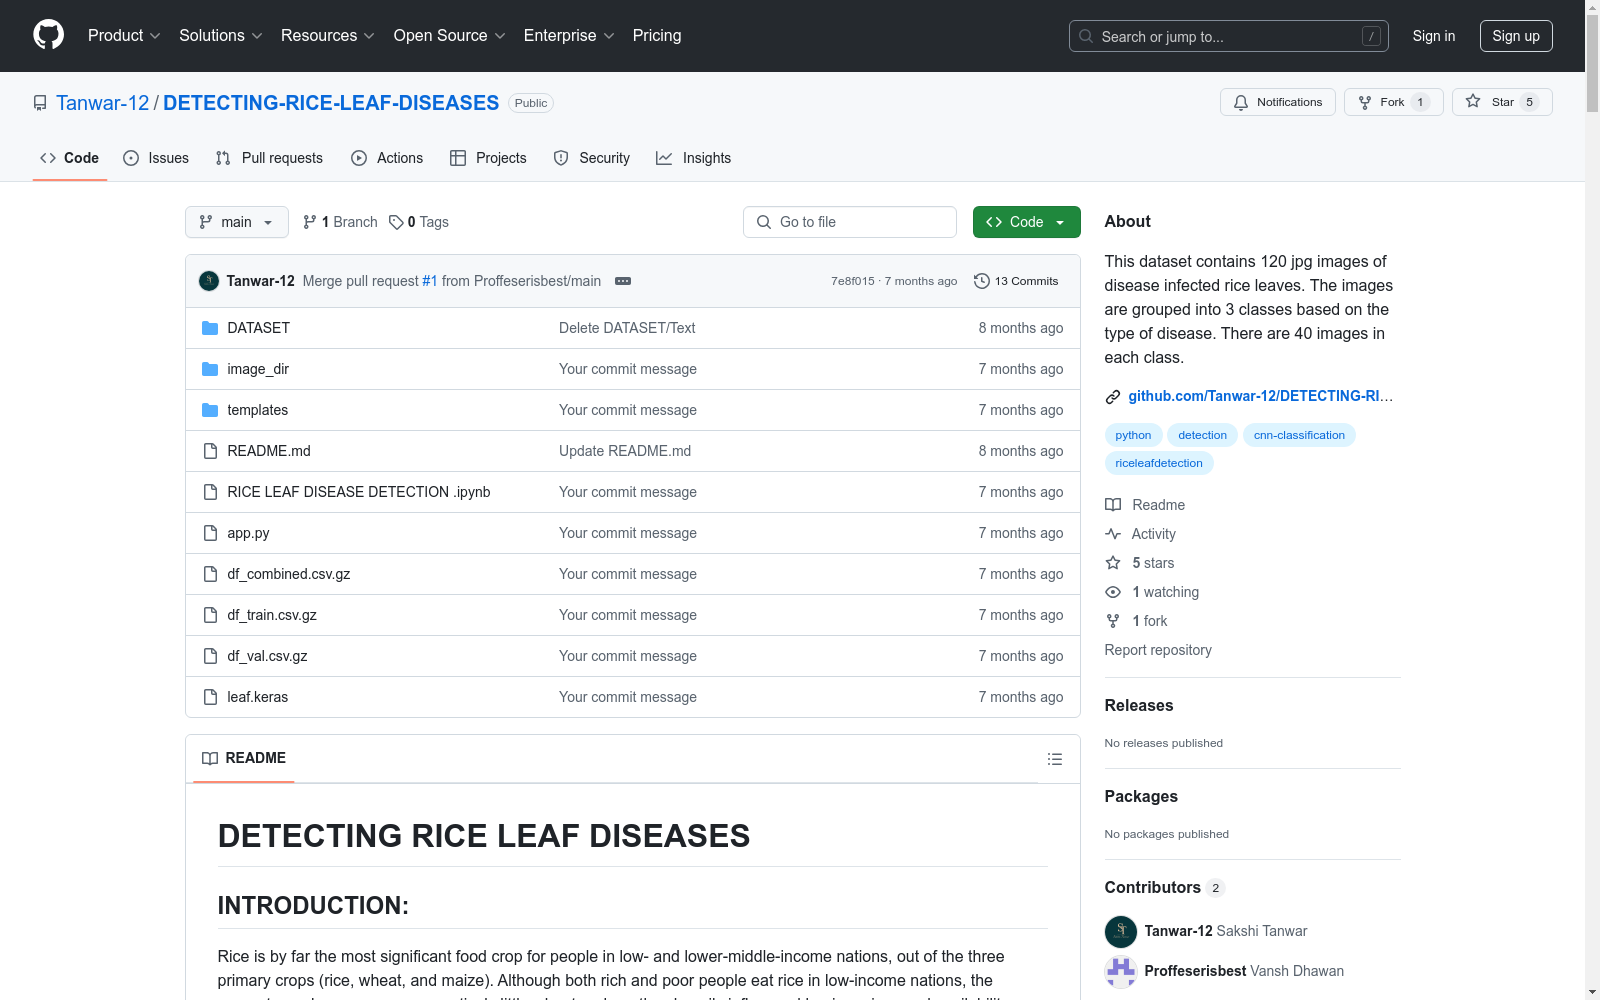
Task: Switch to the Projects tab
Action: tap(488, 158)
